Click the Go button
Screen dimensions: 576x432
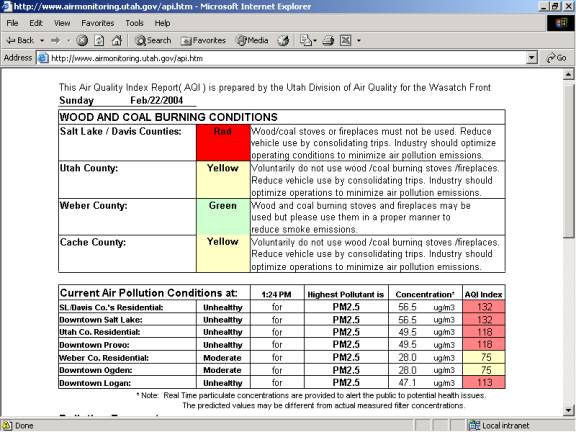(x=557, y=58)
